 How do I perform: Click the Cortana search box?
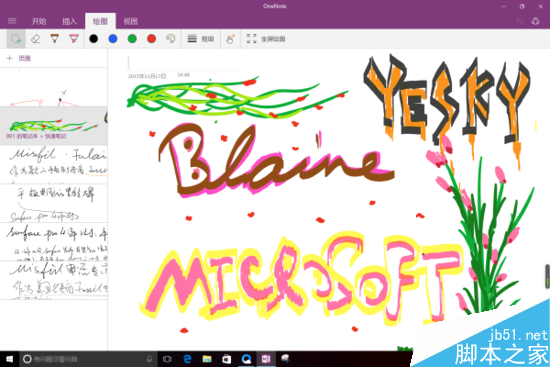tap(88, 359)
